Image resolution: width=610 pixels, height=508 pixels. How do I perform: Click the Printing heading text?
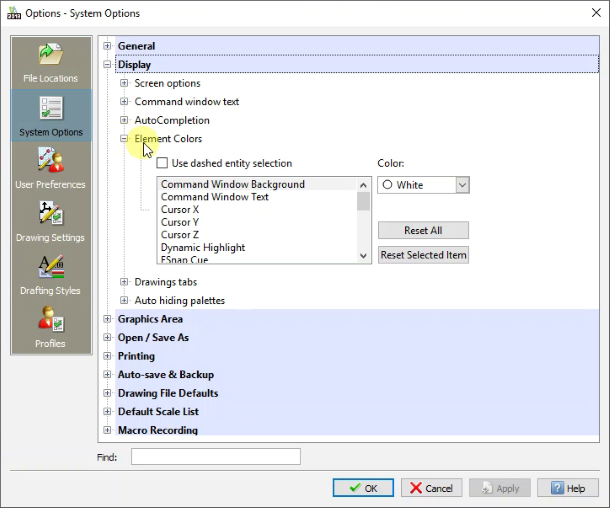click(x=136, y=356)
